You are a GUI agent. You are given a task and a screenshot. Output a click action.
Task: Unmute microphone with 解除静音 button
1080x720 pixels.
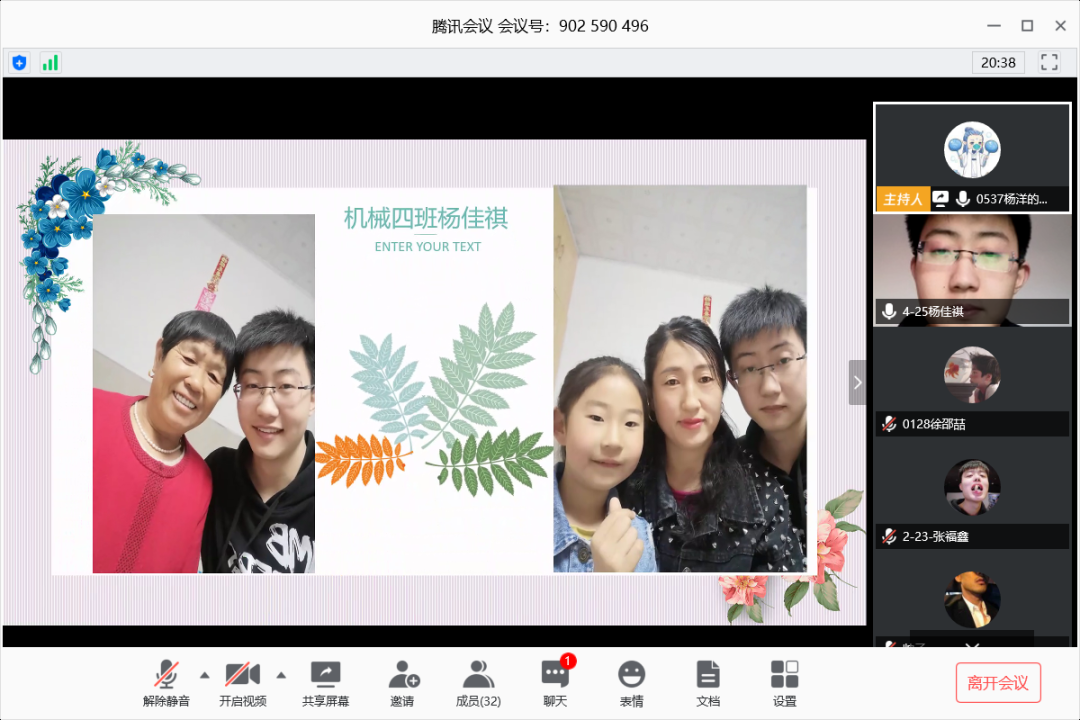coord(166,682)
